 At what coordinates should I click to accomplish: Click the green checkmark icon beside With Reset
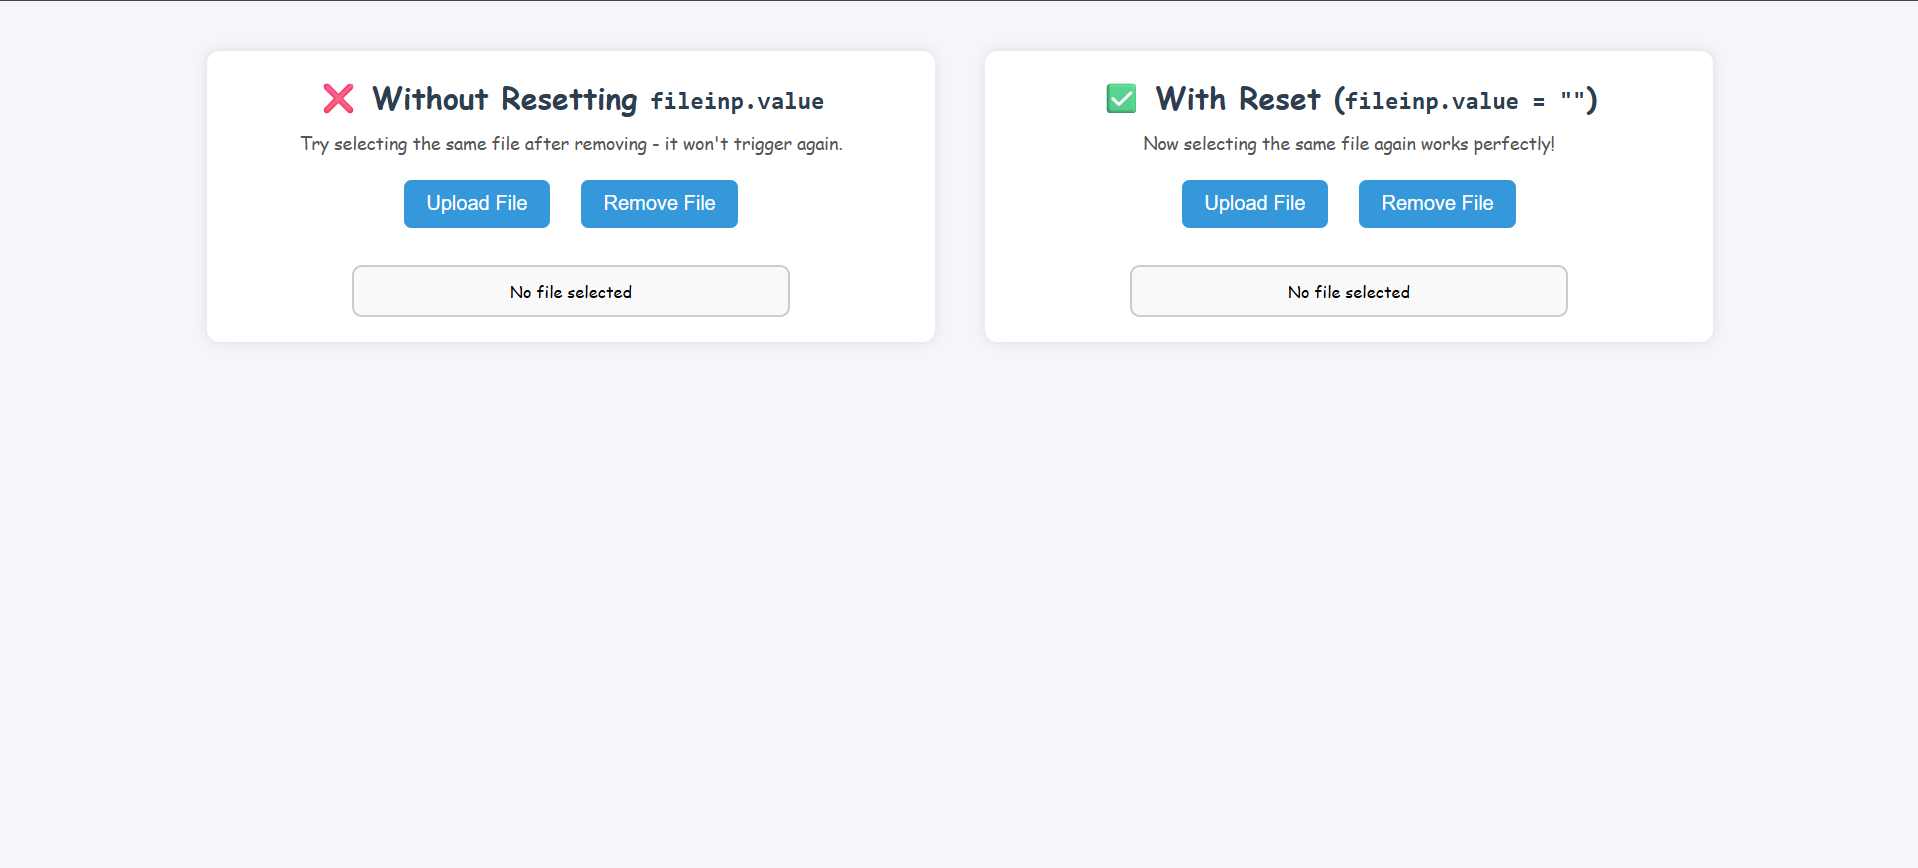click(1121, 98)
